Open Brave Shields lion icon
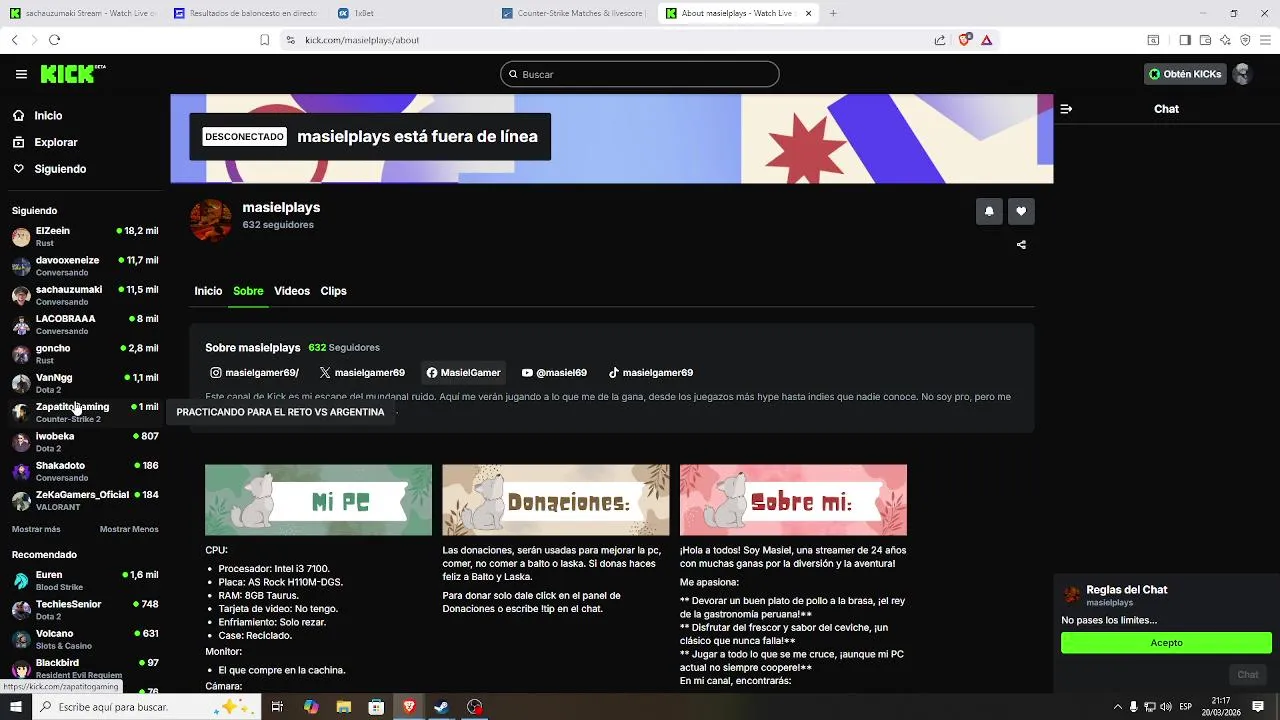Image resolution: width=1280 pixels, height=720 pixels. (964, 40)
